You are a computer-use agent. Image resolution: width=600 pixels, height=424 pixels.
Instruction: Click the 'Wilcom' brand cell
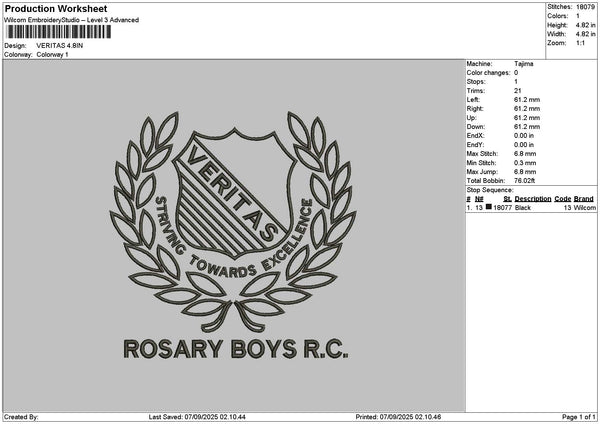(585, 208)
